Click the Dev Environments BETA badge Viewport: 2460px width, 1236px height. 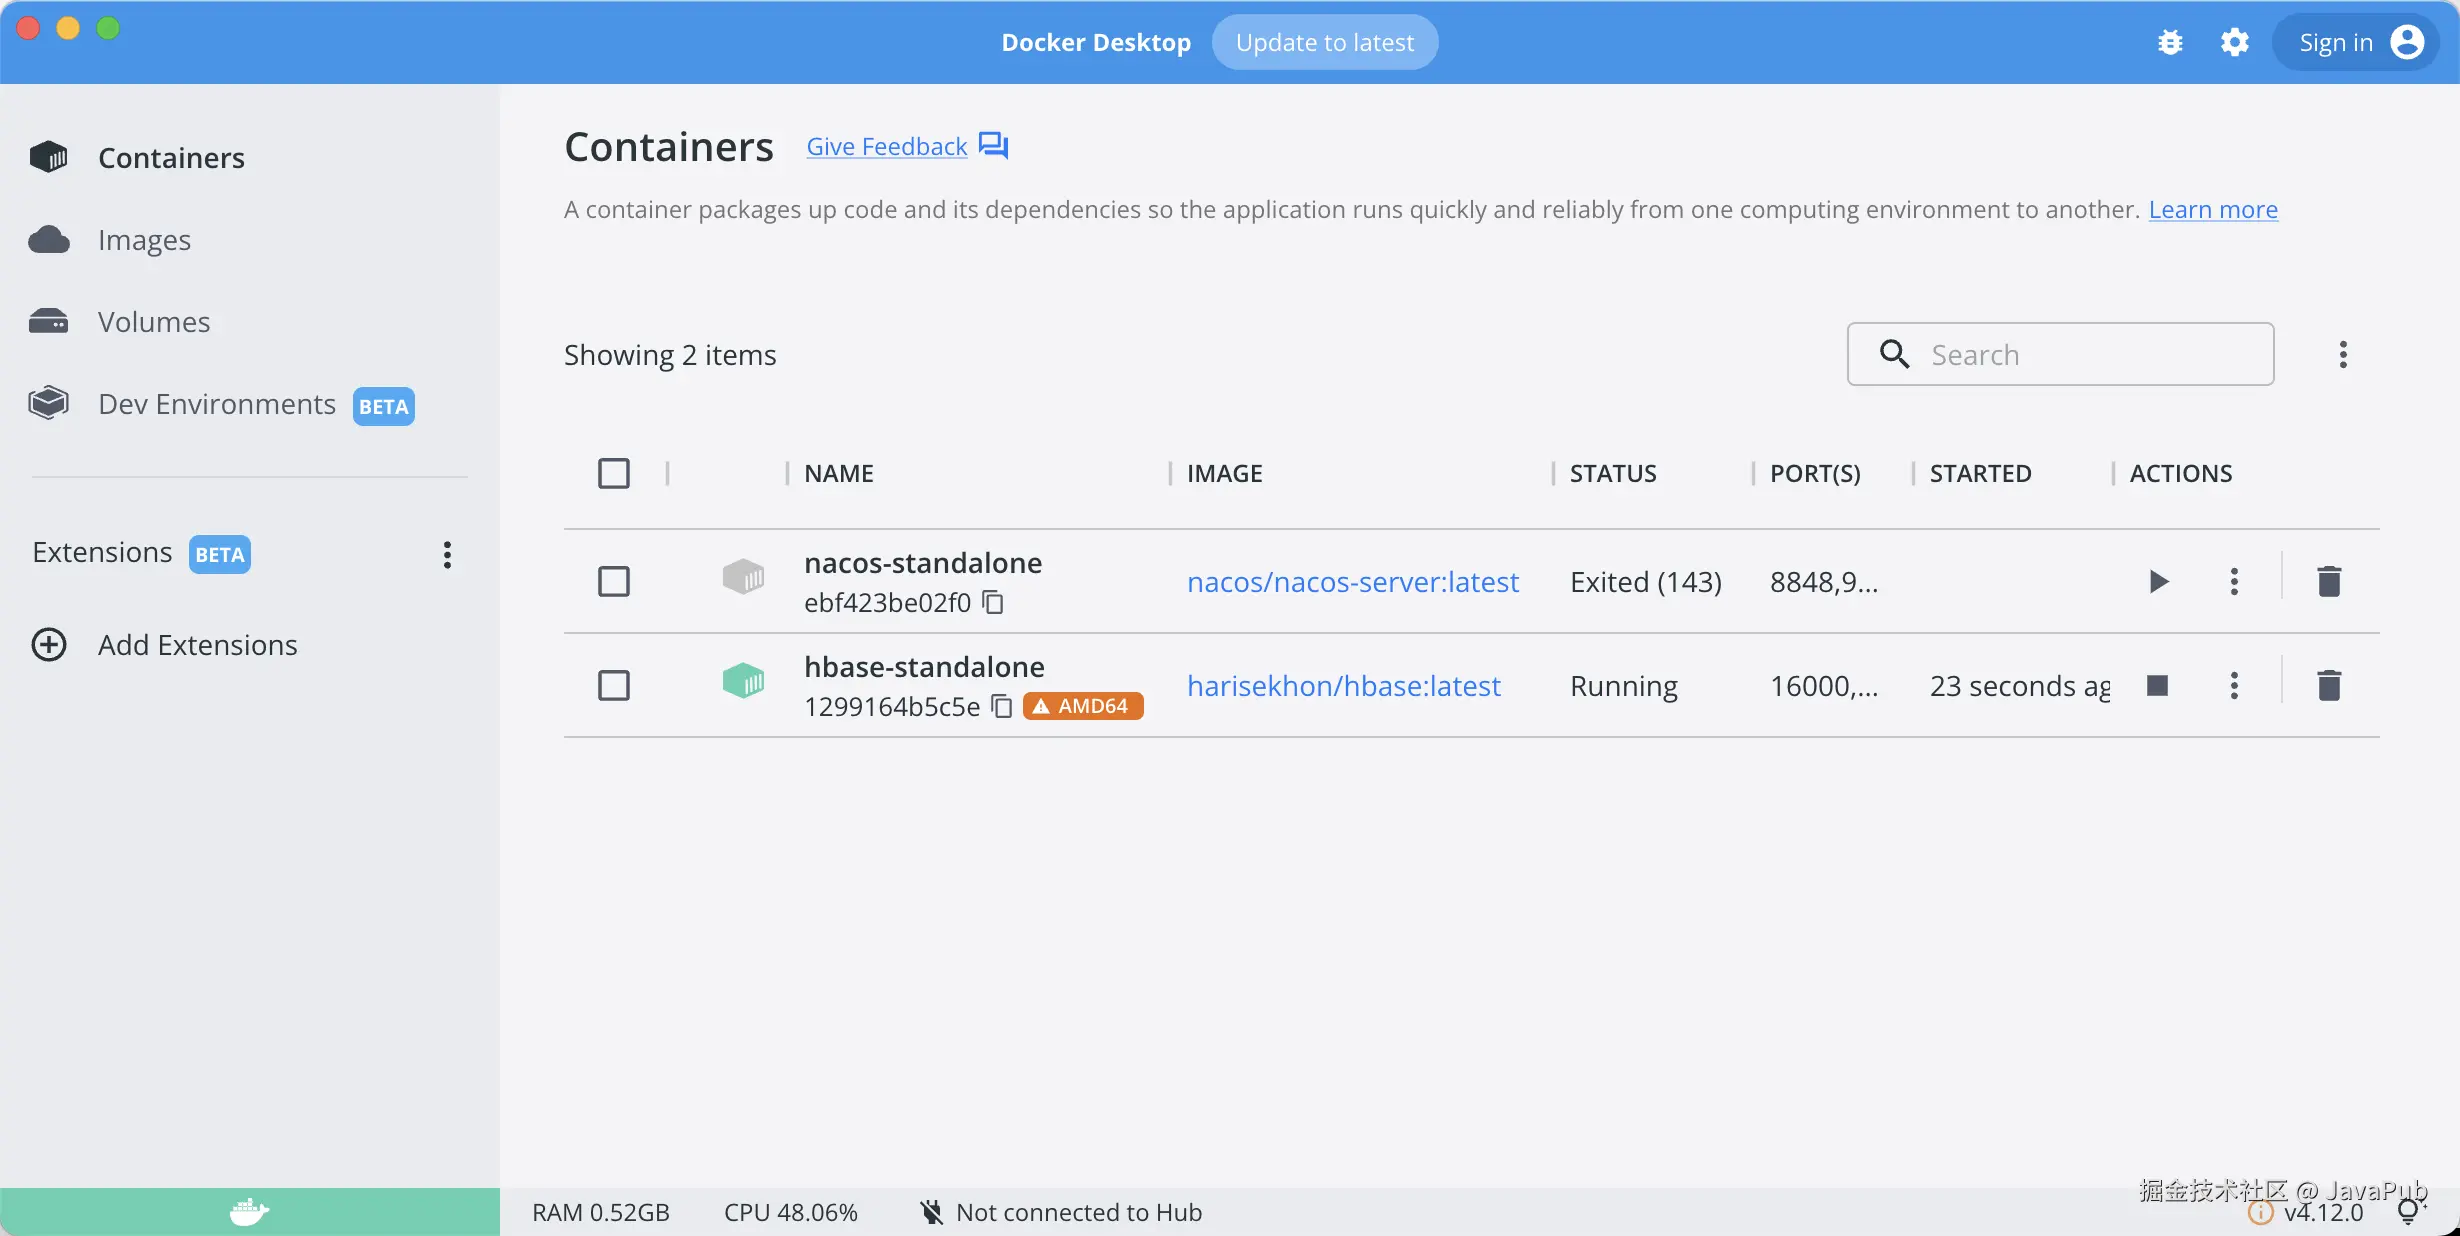click(x=383, y=406)
